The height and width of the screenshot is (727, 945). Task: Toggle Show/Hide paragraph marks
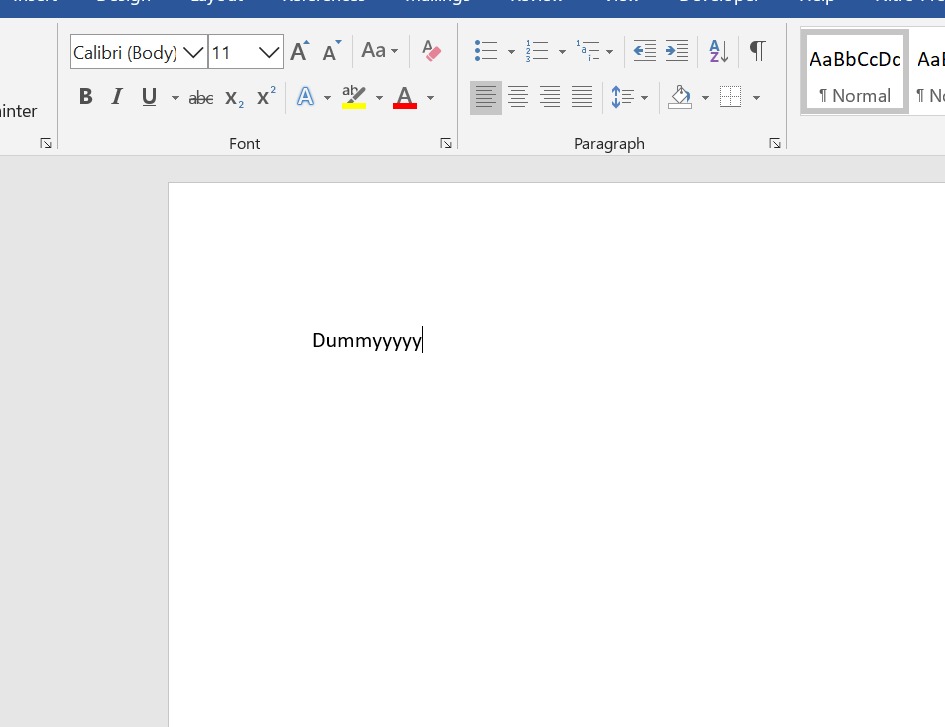coord(758,51)
